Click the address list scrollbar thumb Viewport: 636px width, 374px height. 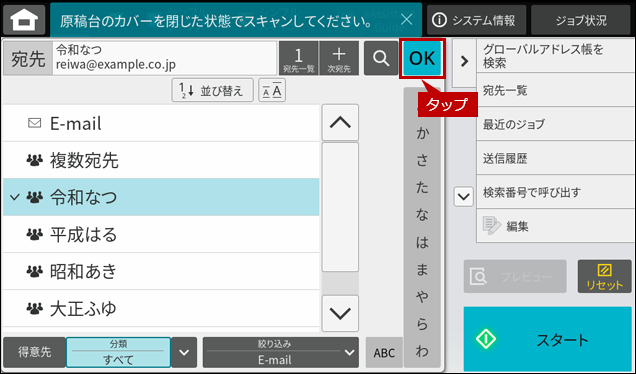point(340,207)
